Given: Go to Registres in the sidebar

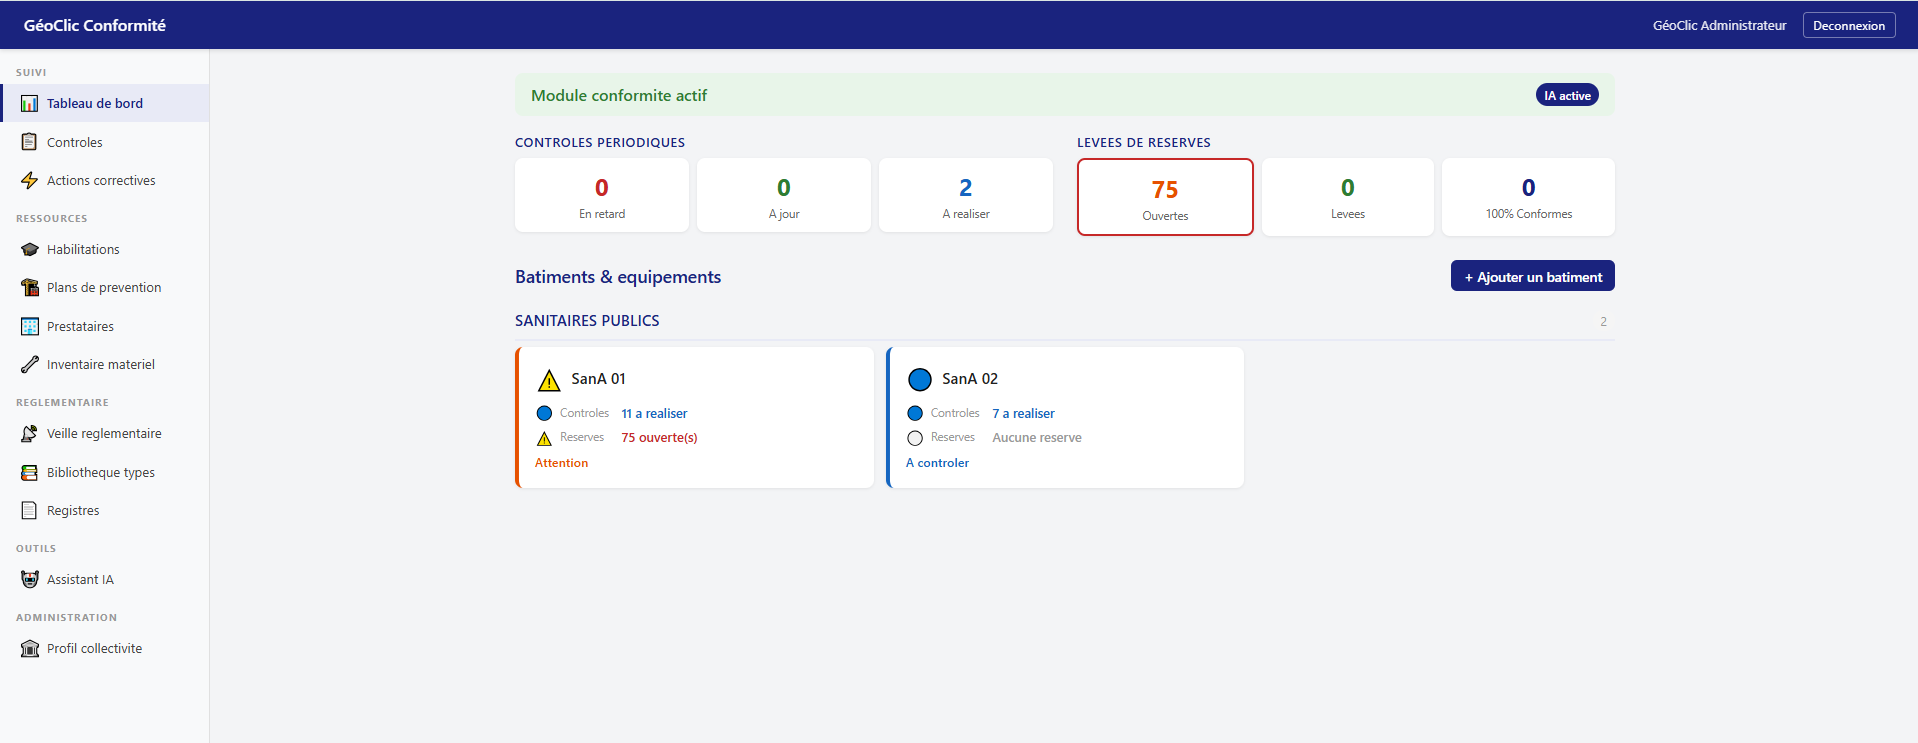Looking at the screenshot, I should [73, 511].
